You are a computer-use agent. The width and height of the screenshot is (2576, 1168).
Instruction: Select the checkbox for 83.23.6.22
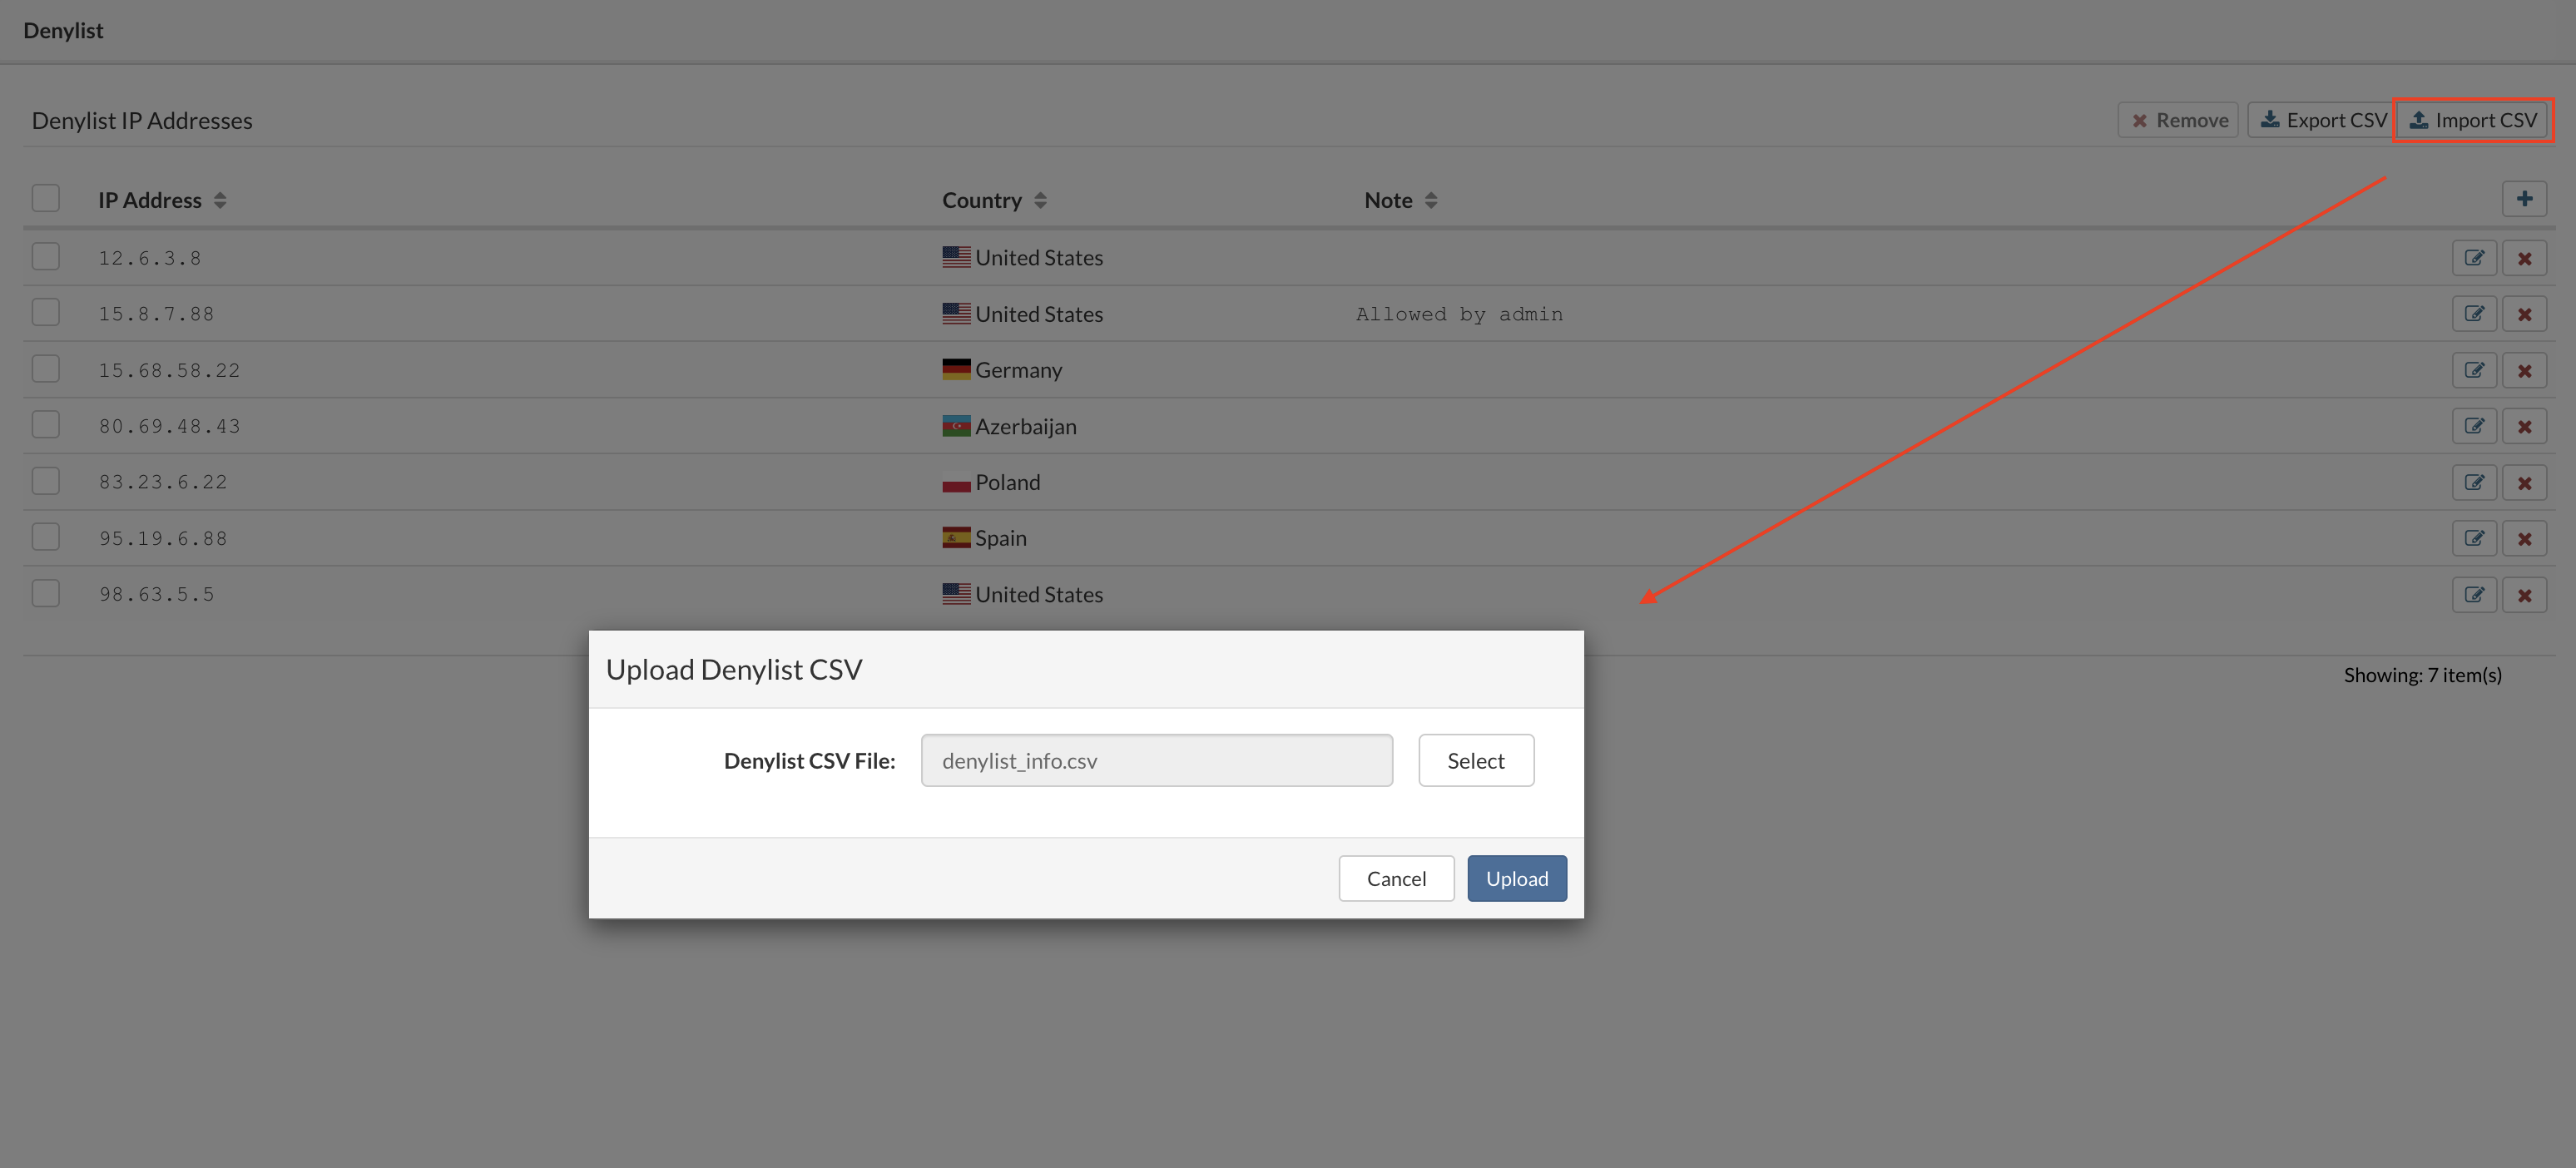(46, 481)
